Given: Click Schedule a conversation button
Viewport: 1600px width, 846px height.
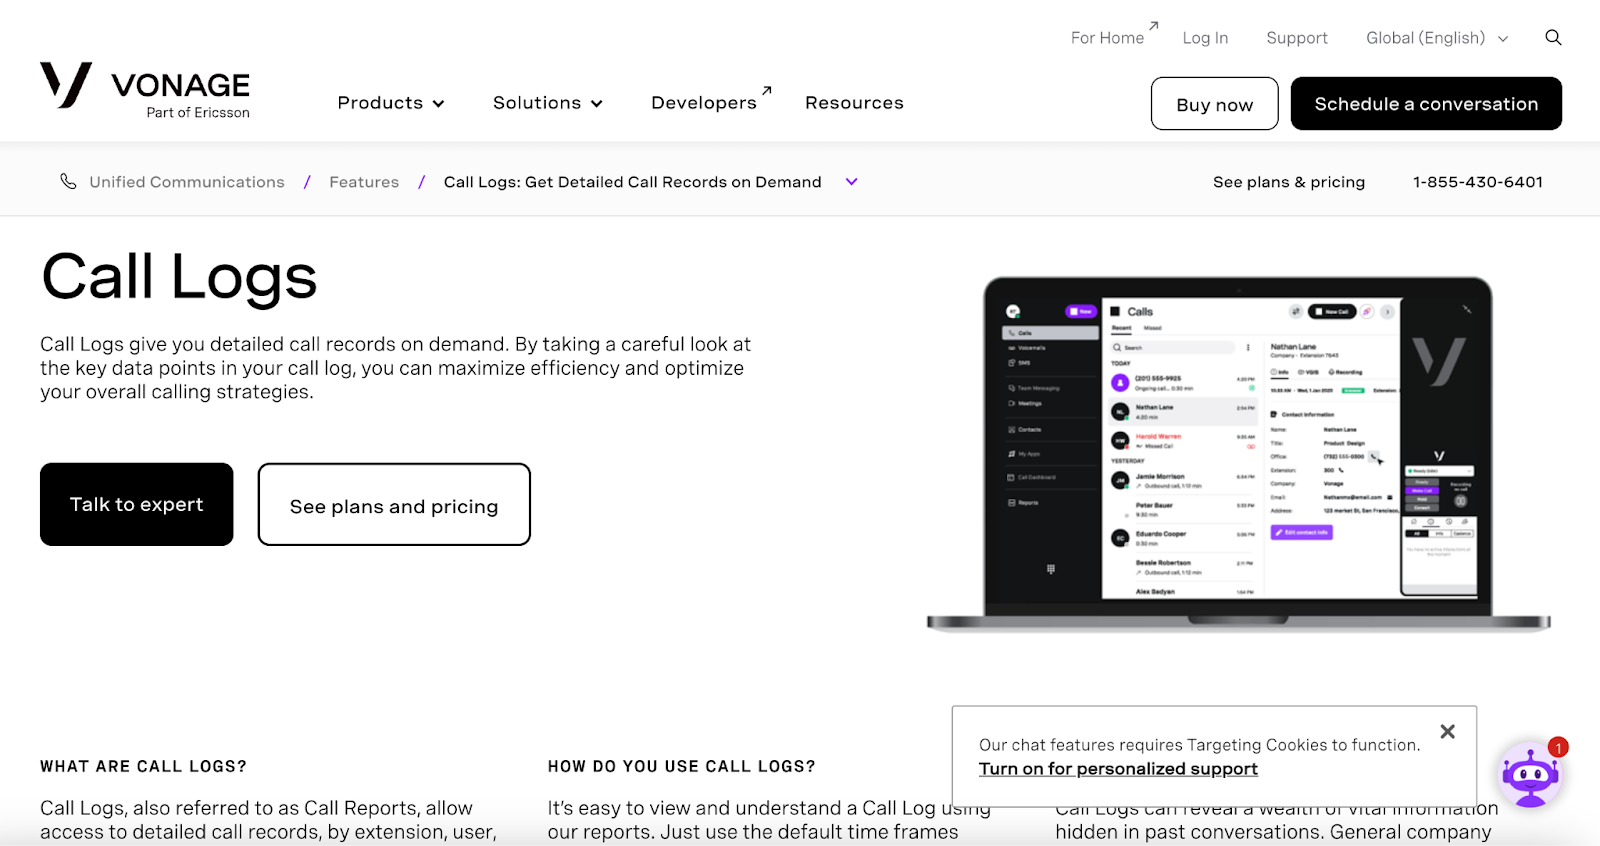Looking at the screenshot, I should pyautogui.click(x=1426, y=104).
